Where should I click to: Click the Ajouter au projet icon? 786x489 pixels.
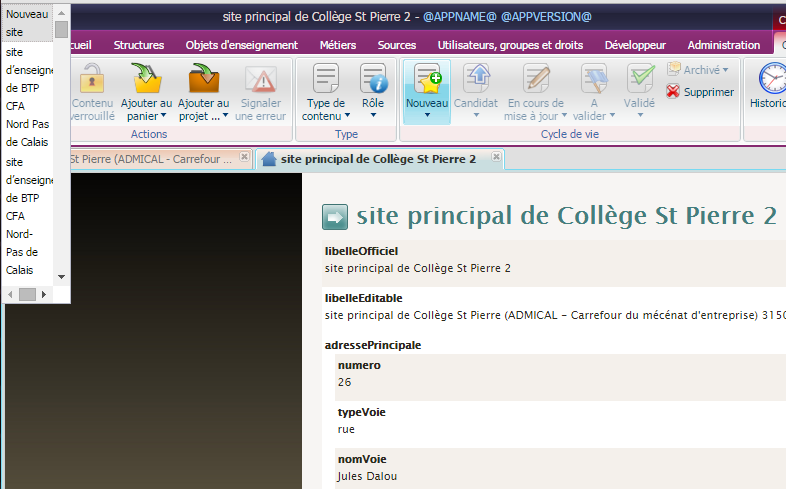(x=203, y=78)
